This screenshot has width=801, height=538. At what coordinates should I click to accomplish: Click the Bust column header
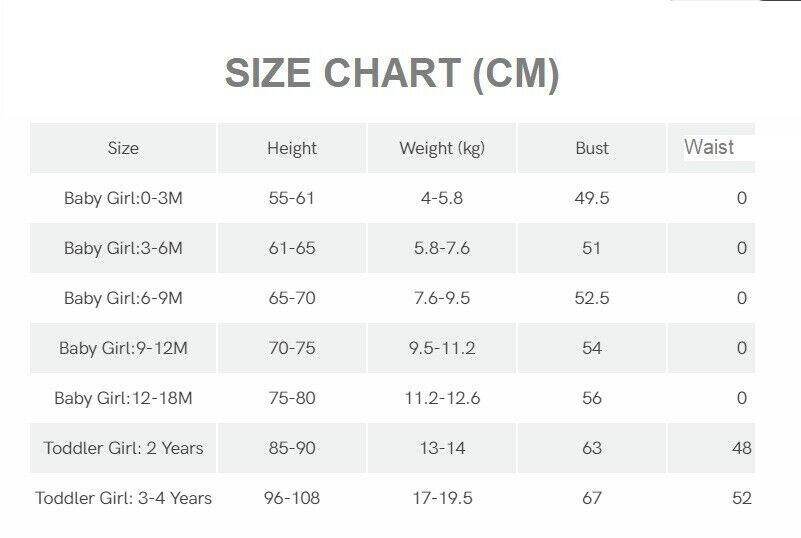(592, 148)
